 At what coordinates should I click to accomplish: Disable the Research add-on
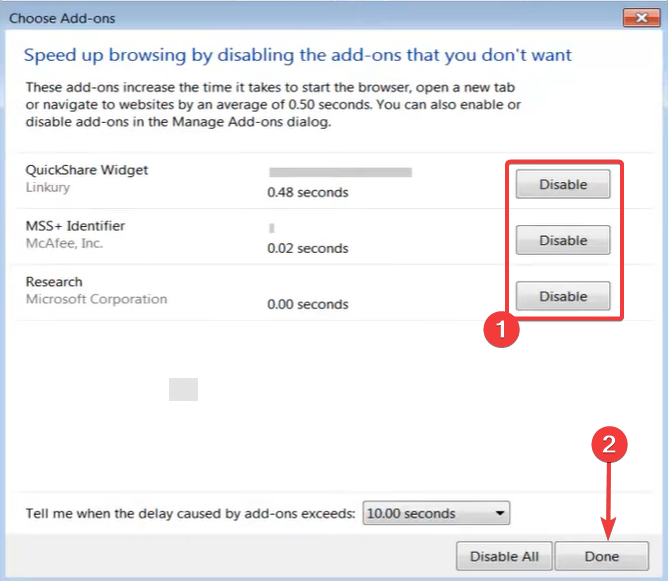pyautogui.click(x=563, y=296)
